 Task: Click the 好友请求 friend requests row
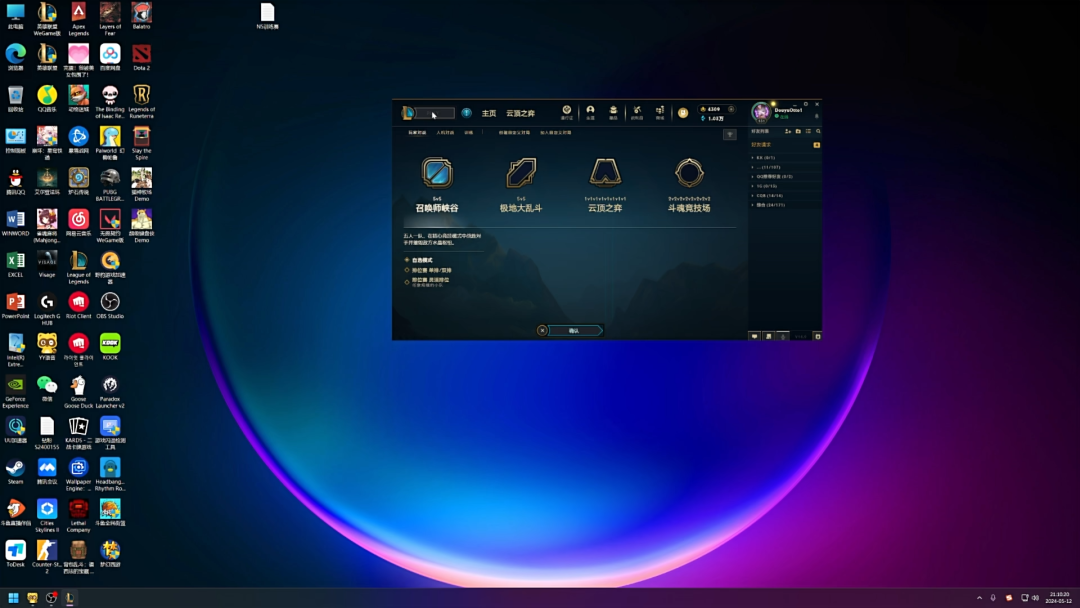[x=785, y=145]
